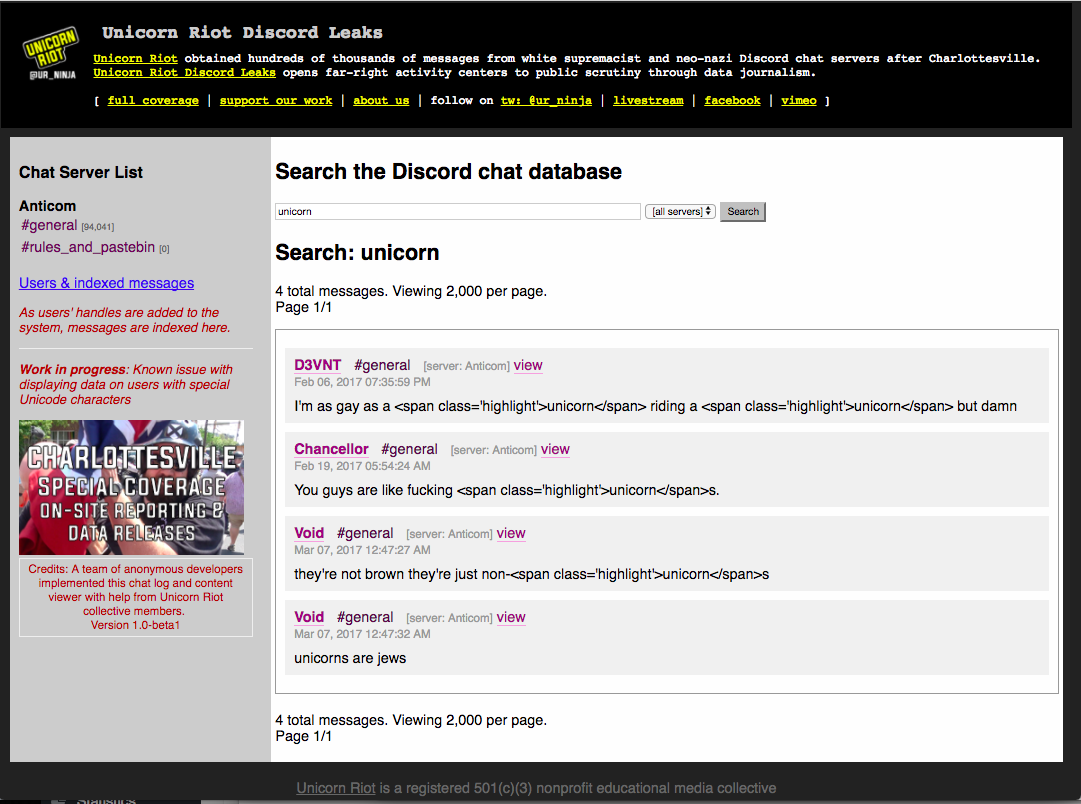Select the #general channel in sidebar
This screenshot has width=1081, height=804.
(x=49, y=226)
